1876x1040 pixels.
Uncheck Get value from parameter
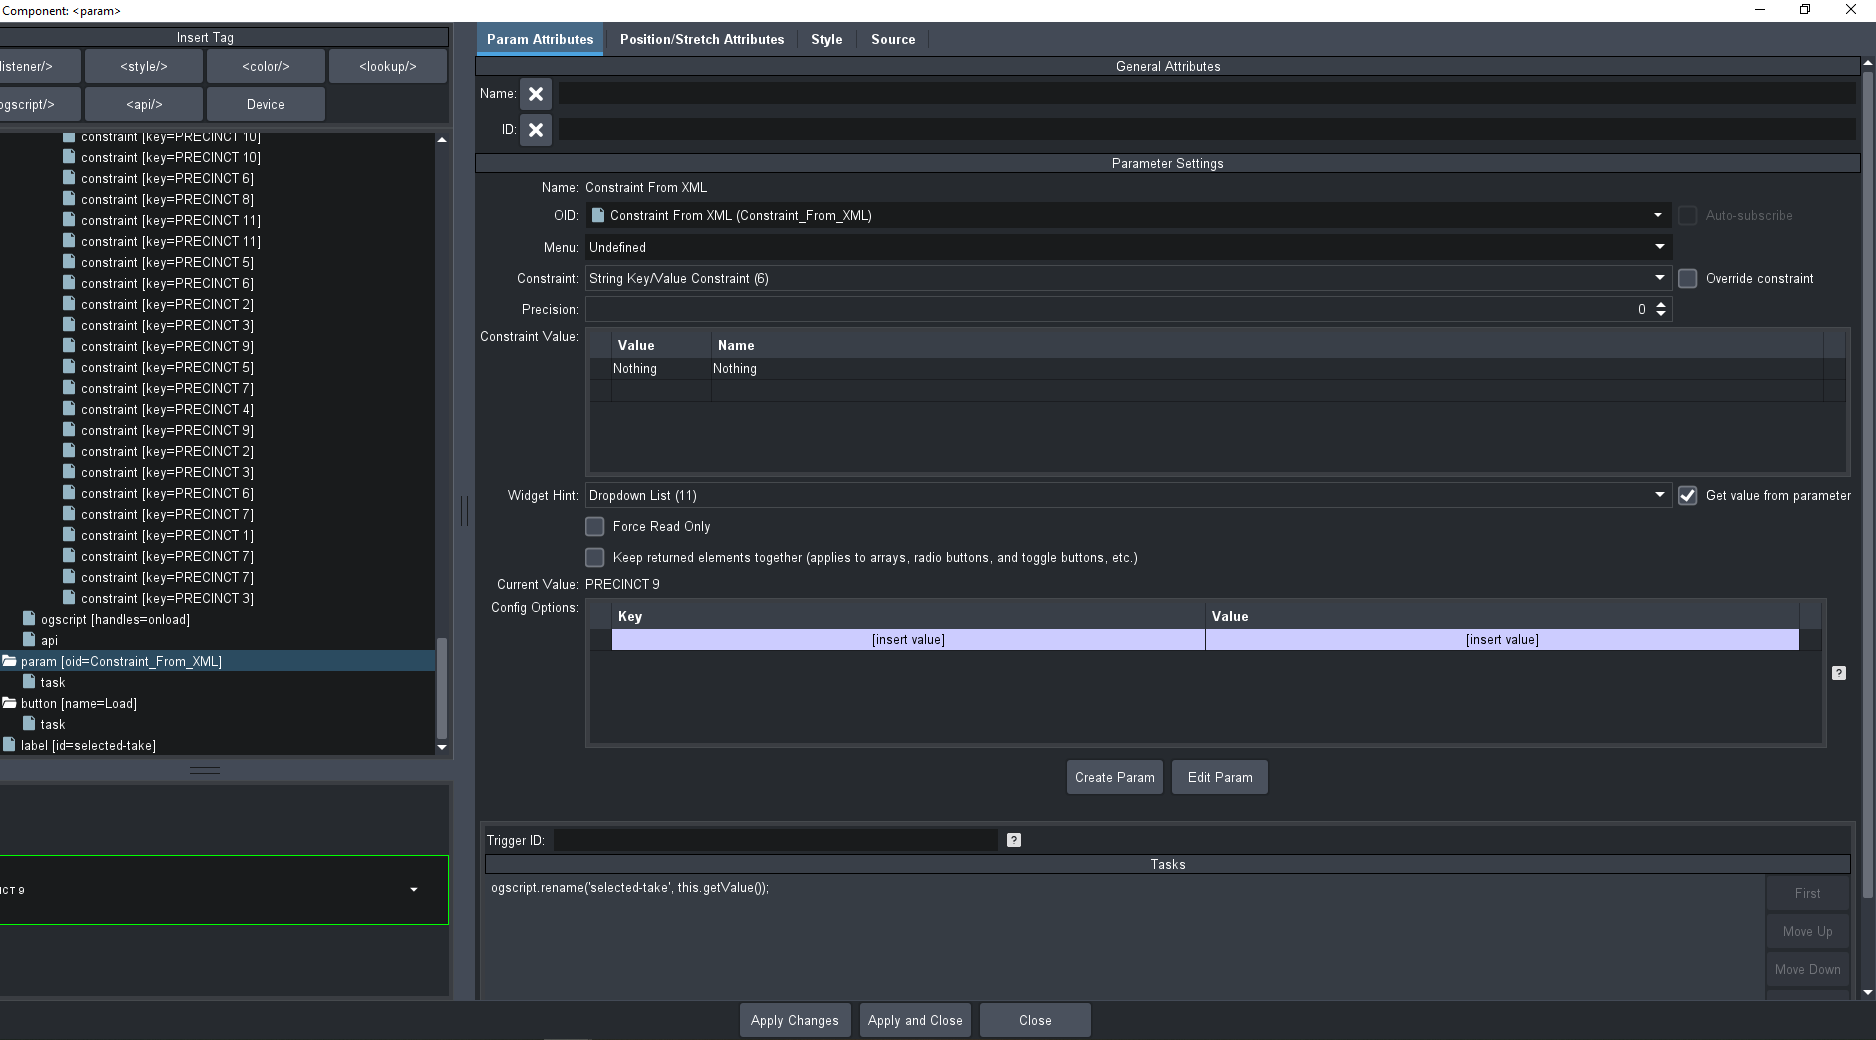coord(1688,496)
